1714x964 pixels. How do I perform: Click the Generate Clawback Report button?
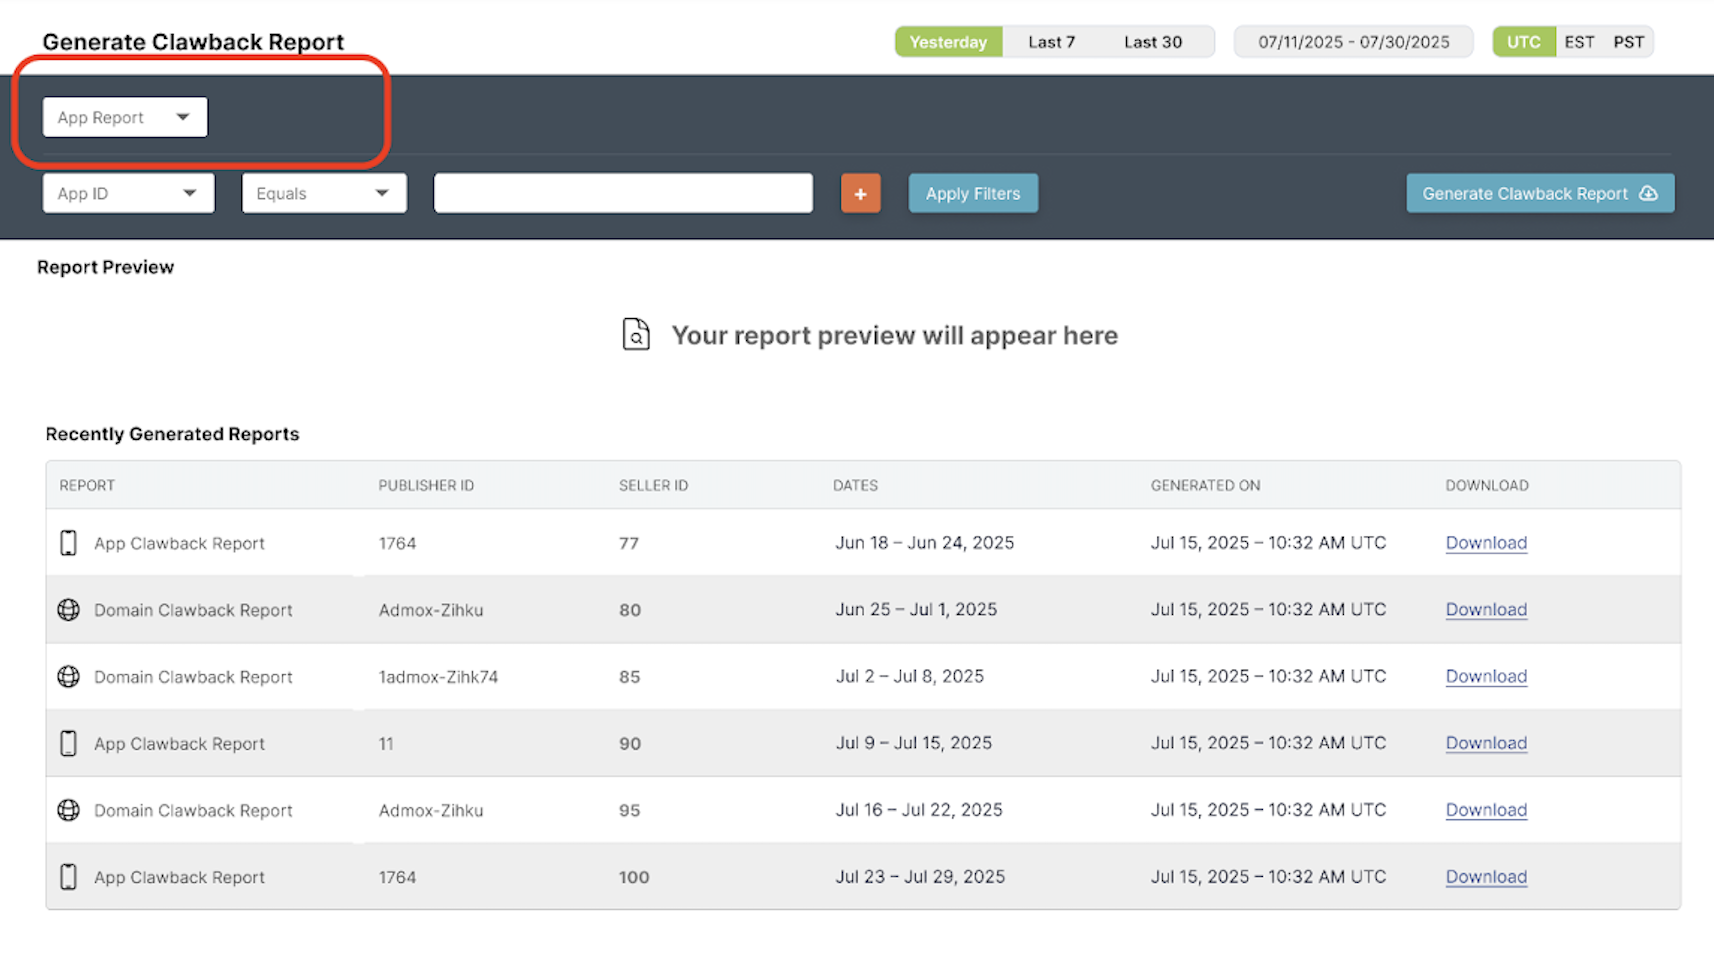pos(1540,193)
